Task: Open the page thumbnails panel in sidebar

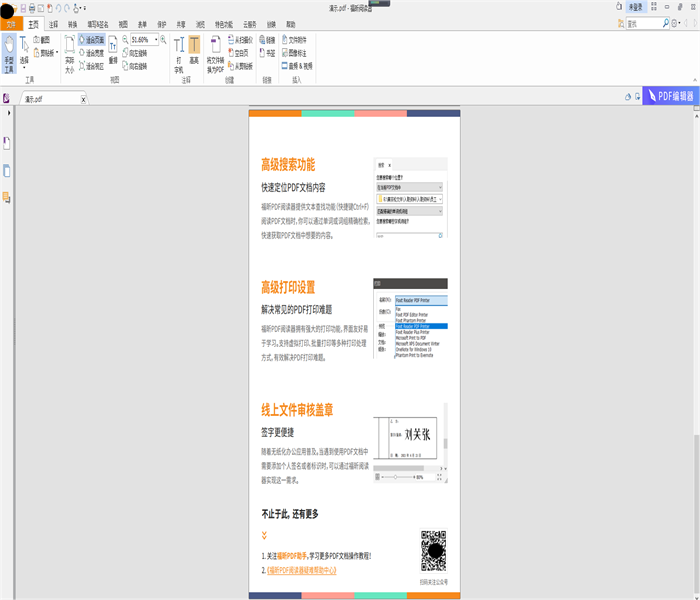Action: (6, 170)
